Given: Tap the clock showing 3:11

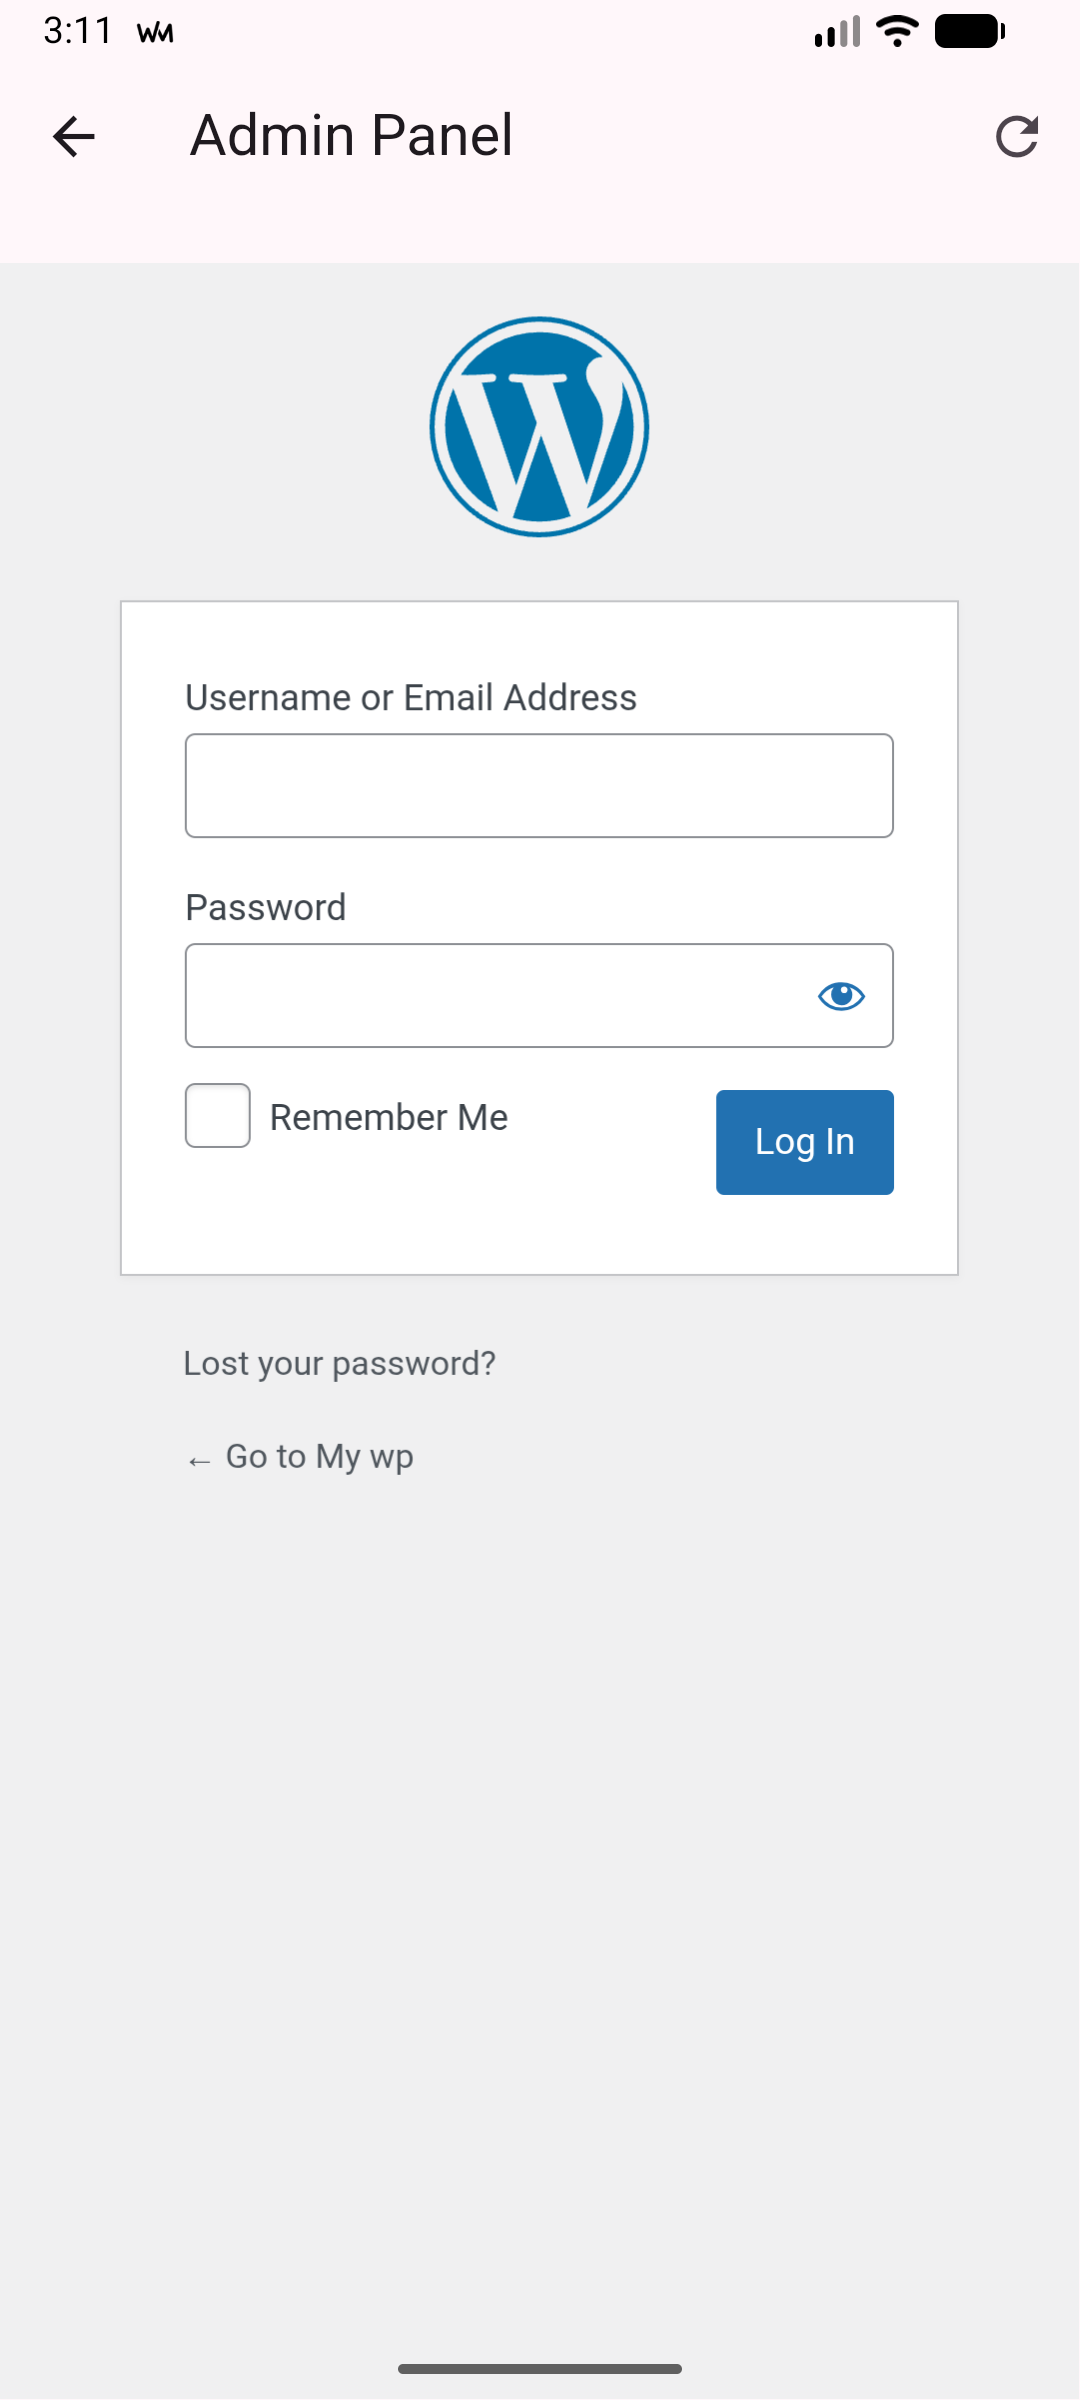Looking at the screenshot, I should pyautogui.click(x=76, y=30).
